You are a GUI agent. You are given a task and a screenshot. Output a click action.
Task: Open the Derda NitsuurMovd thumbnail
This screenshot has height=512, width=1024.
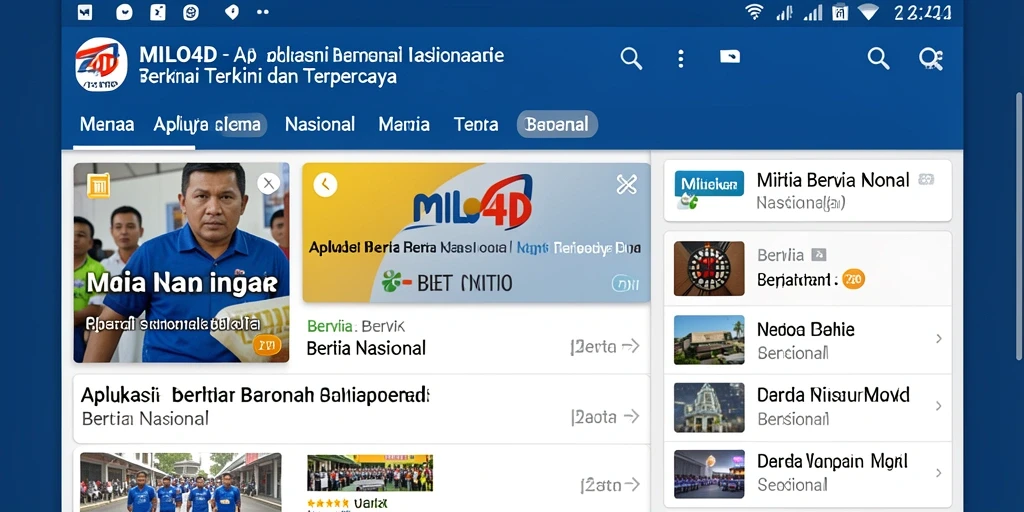(x=709, y=408)
